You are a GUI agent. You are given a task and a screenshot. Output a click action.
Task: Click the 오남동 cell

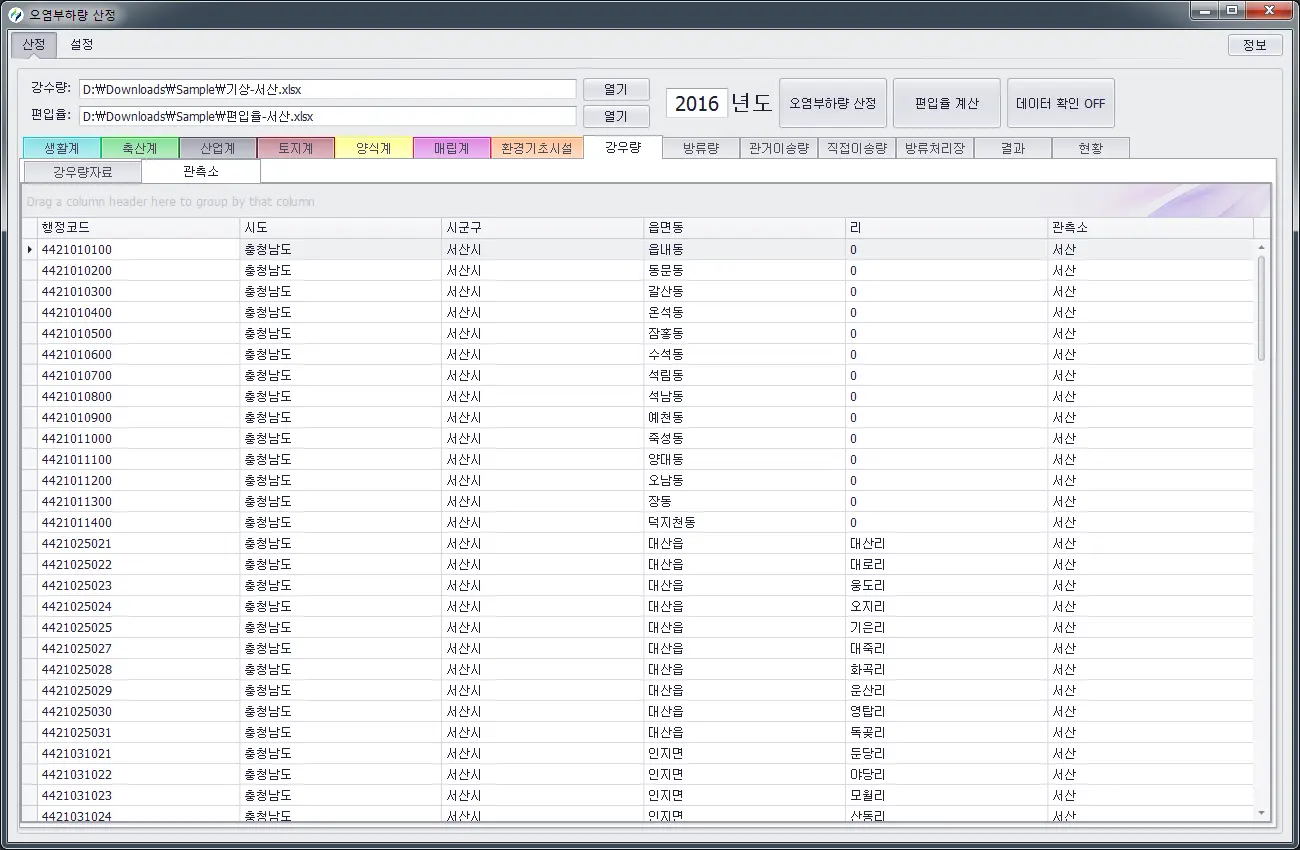pyautogui.click(x=745, y=480)
